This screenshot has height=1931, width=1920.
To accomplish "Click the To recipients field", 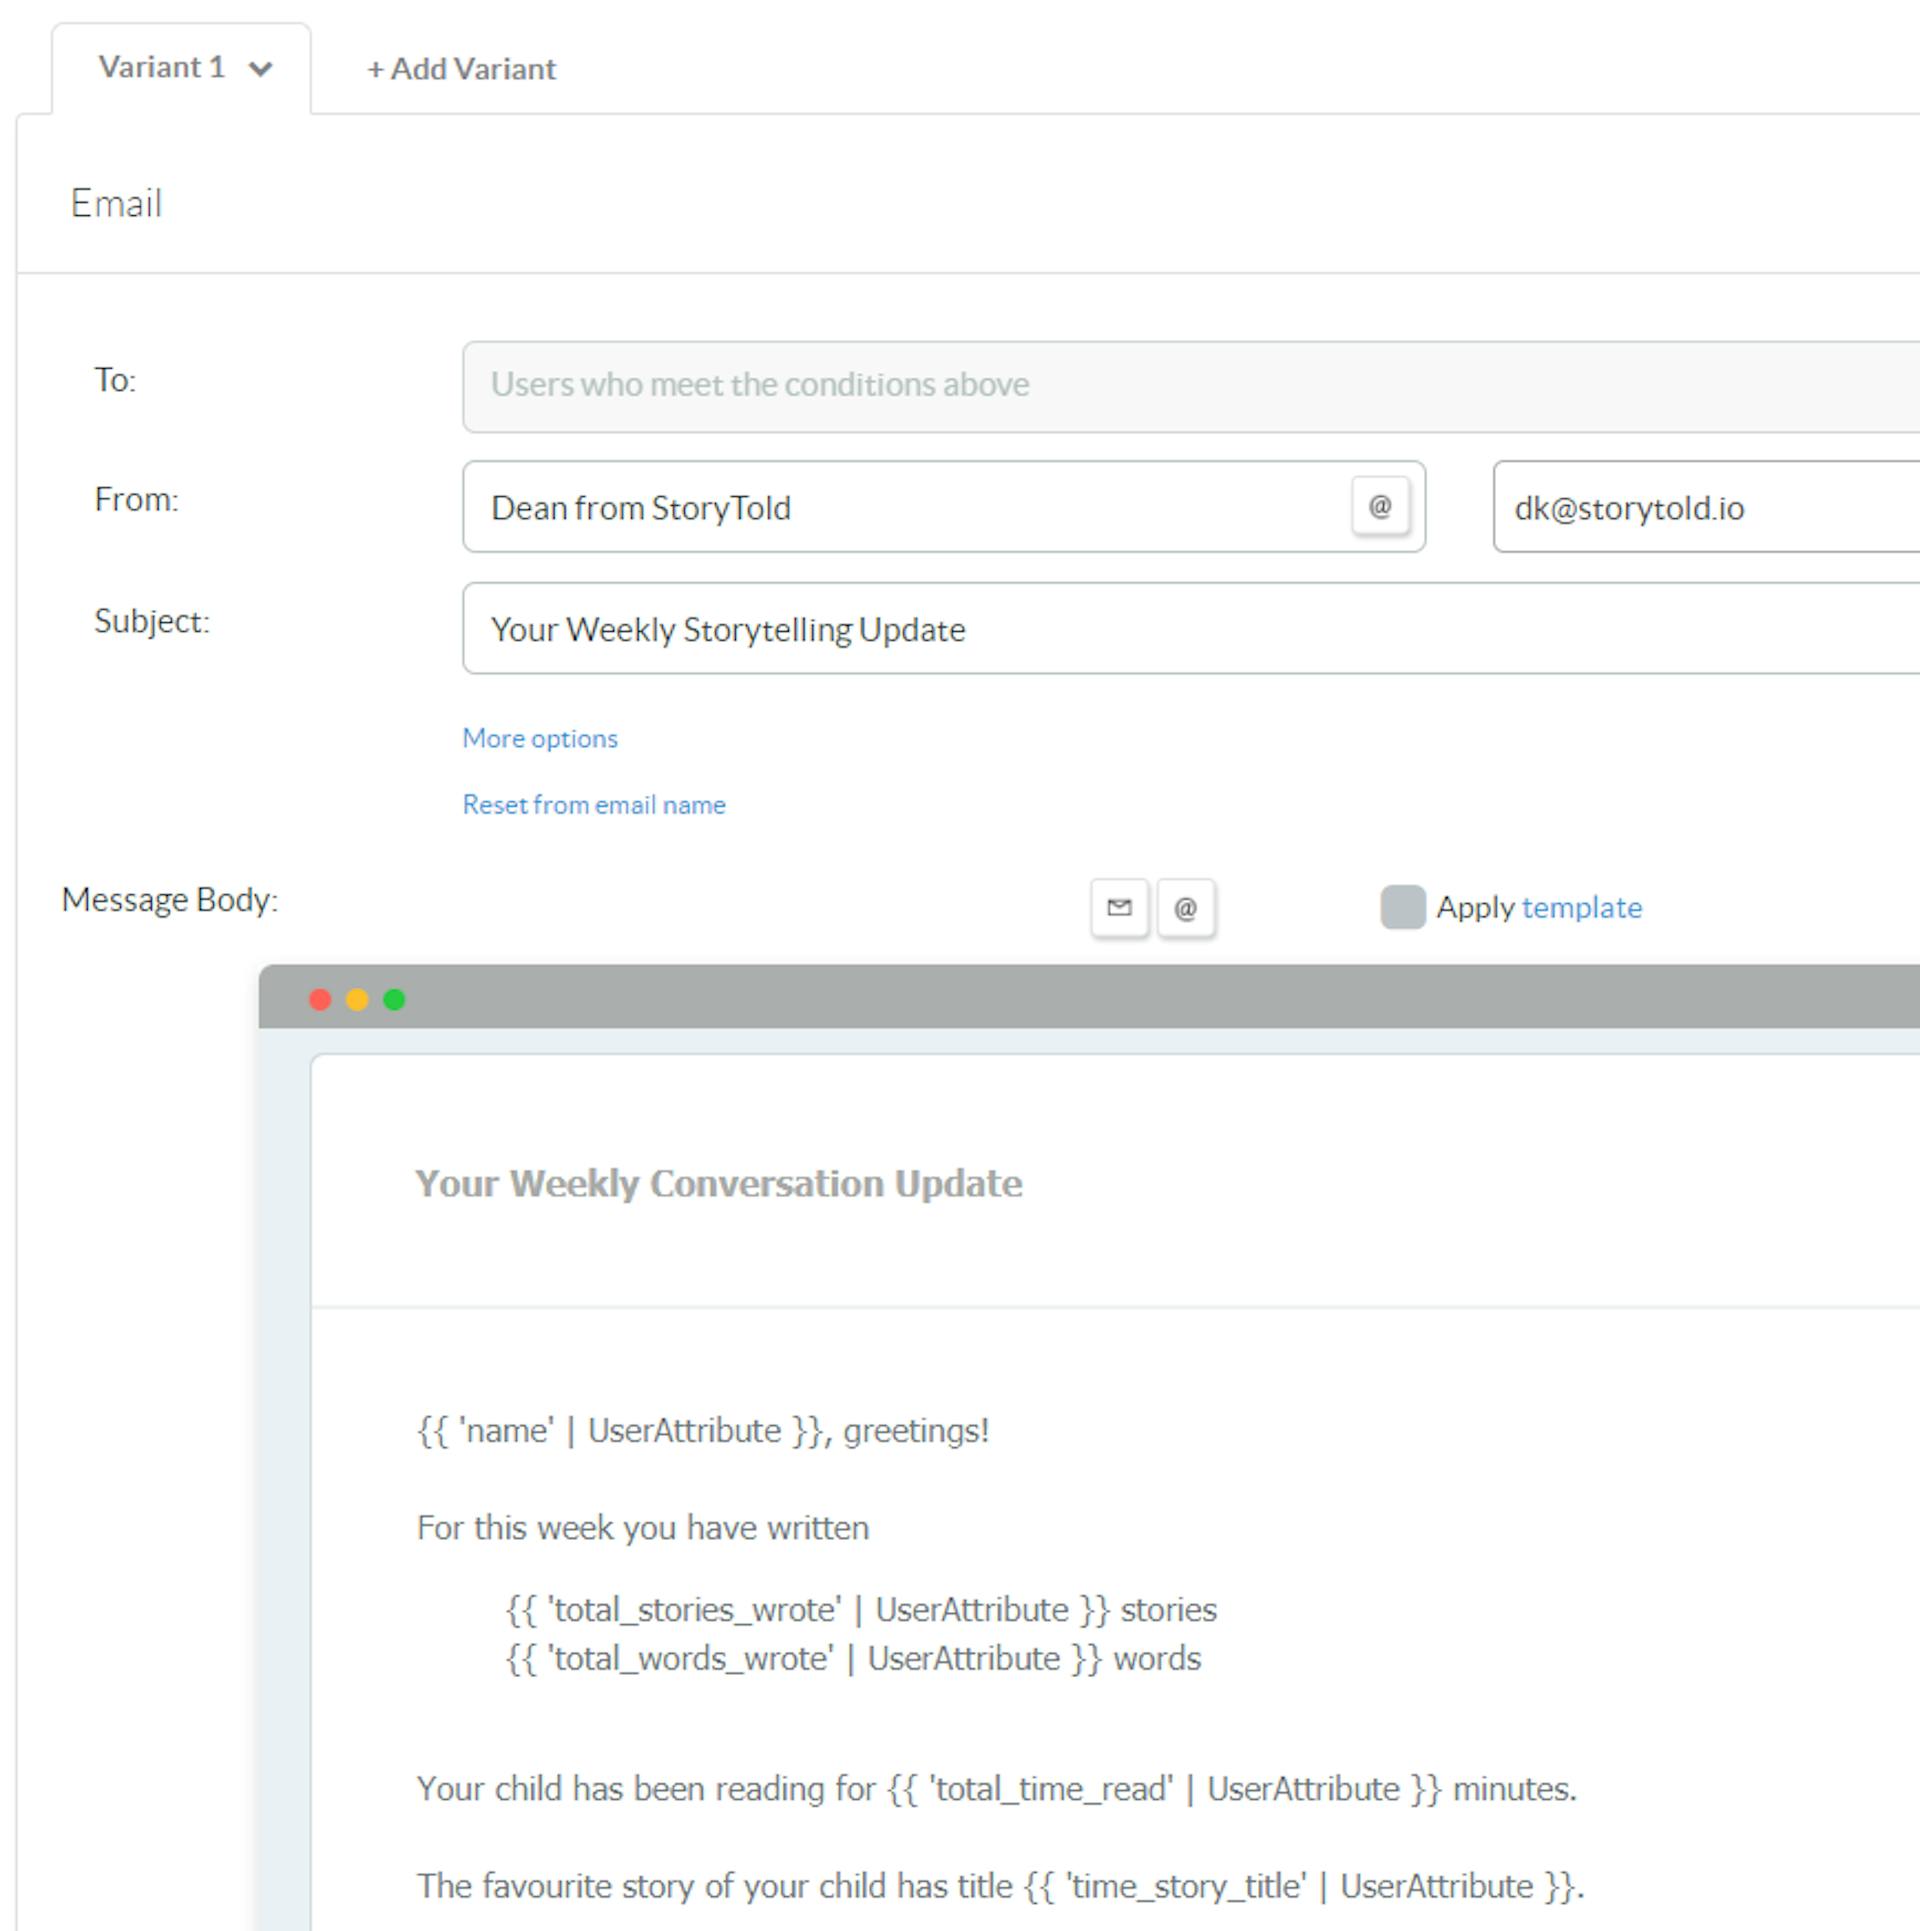I will click(x=1190, y=386).
